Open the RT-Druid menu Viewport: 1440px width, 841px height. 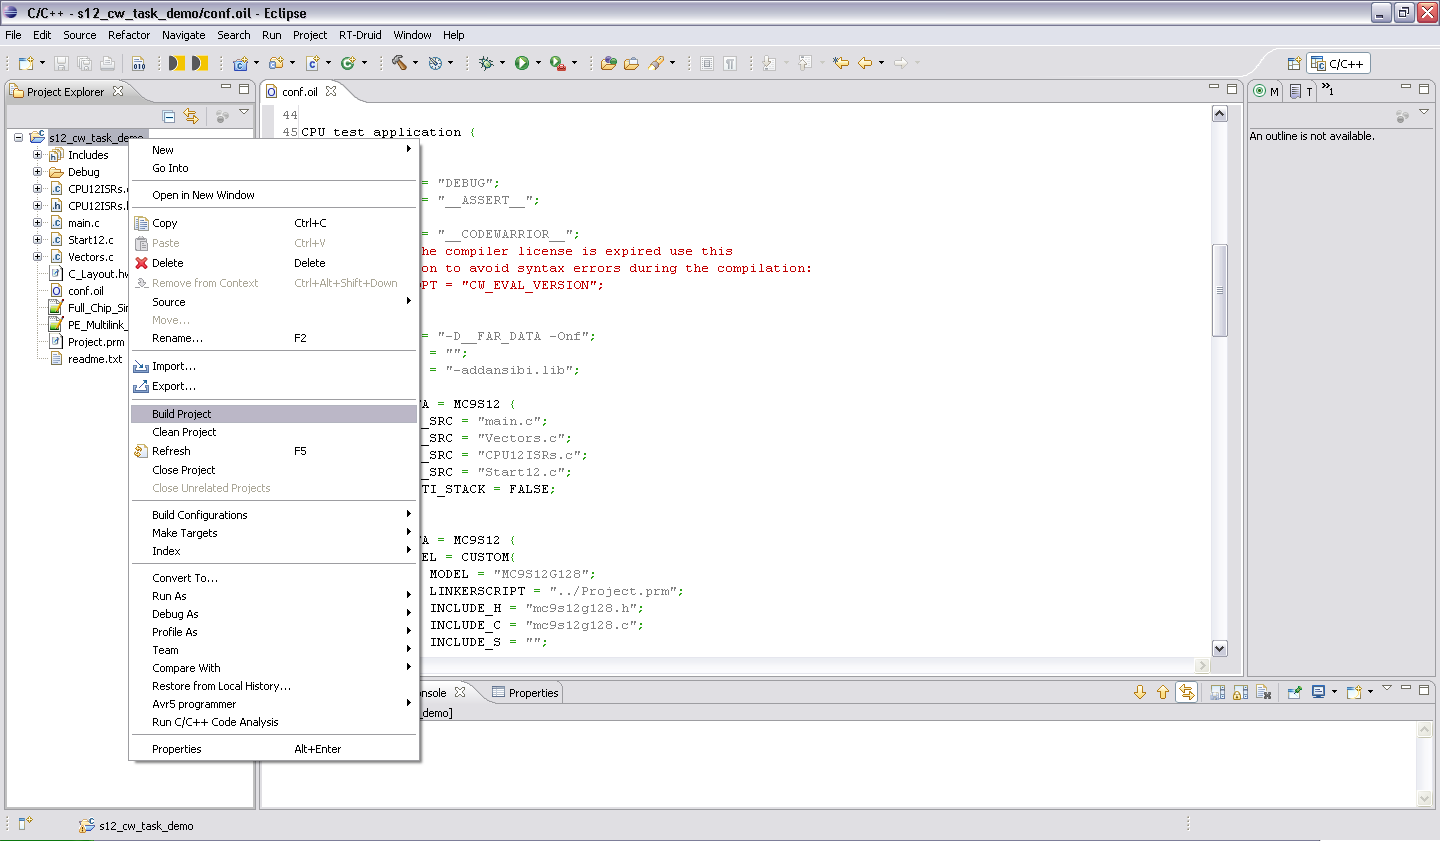[x=360, y=35]
